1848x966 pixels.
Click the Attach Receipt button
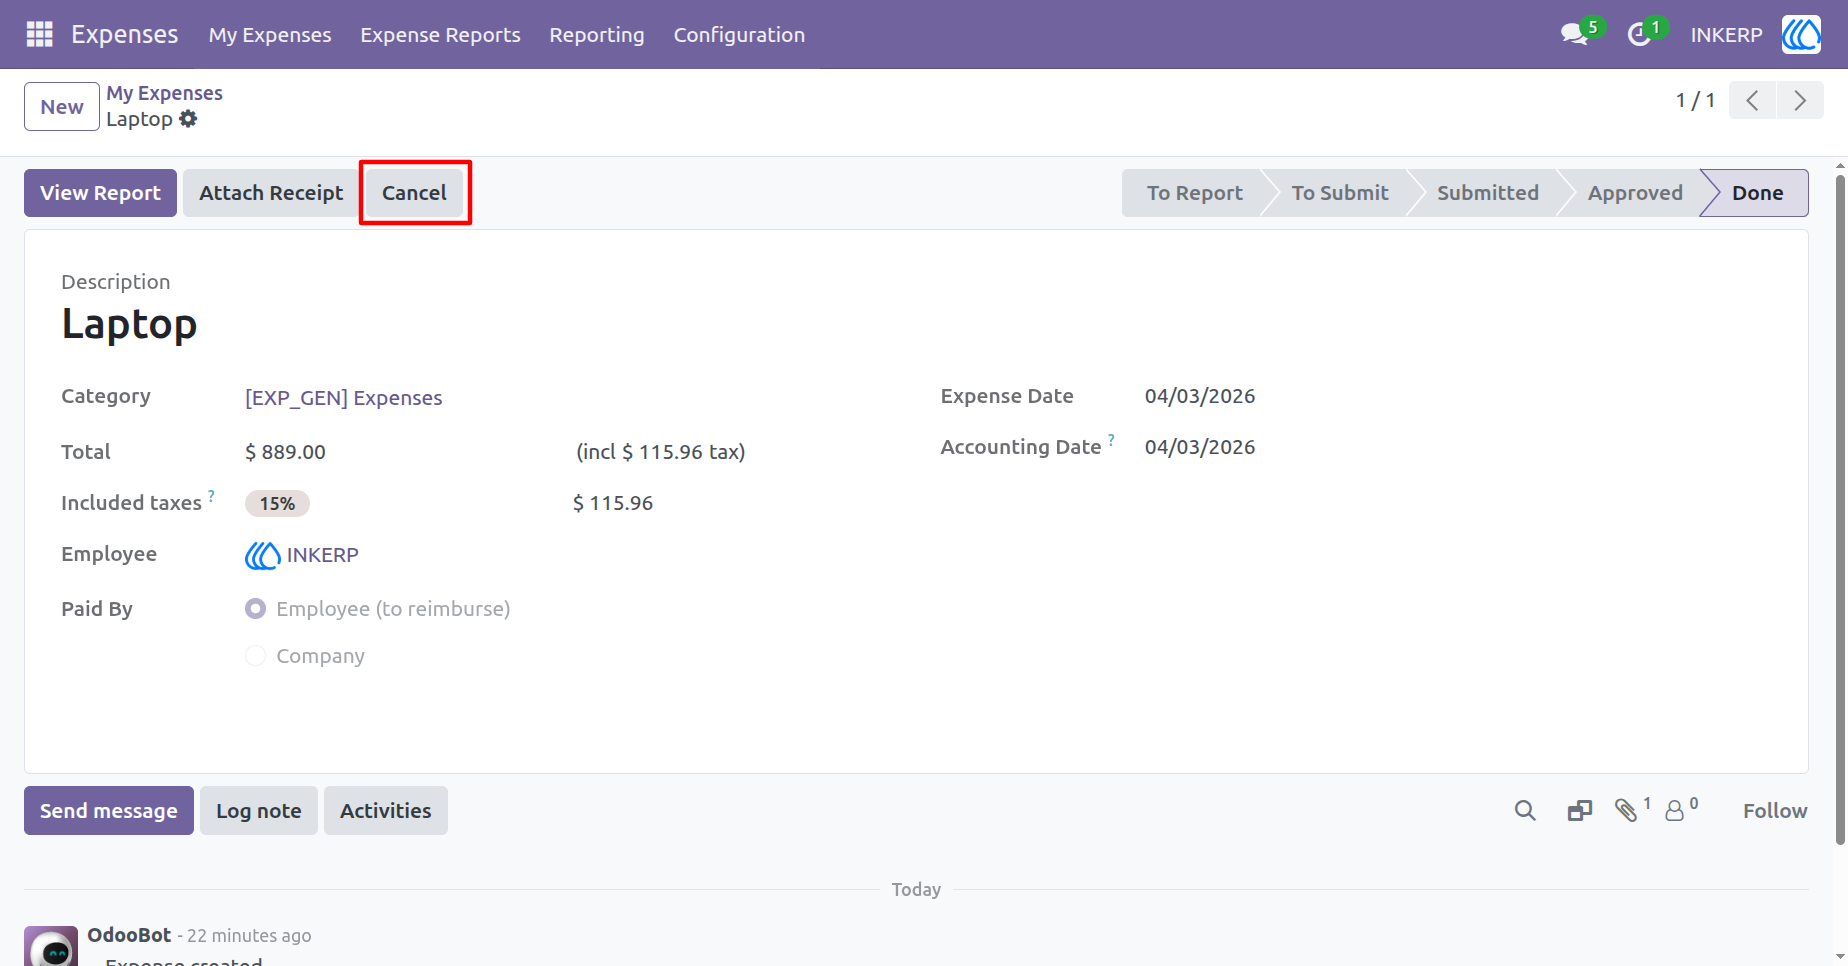[271, 193]
